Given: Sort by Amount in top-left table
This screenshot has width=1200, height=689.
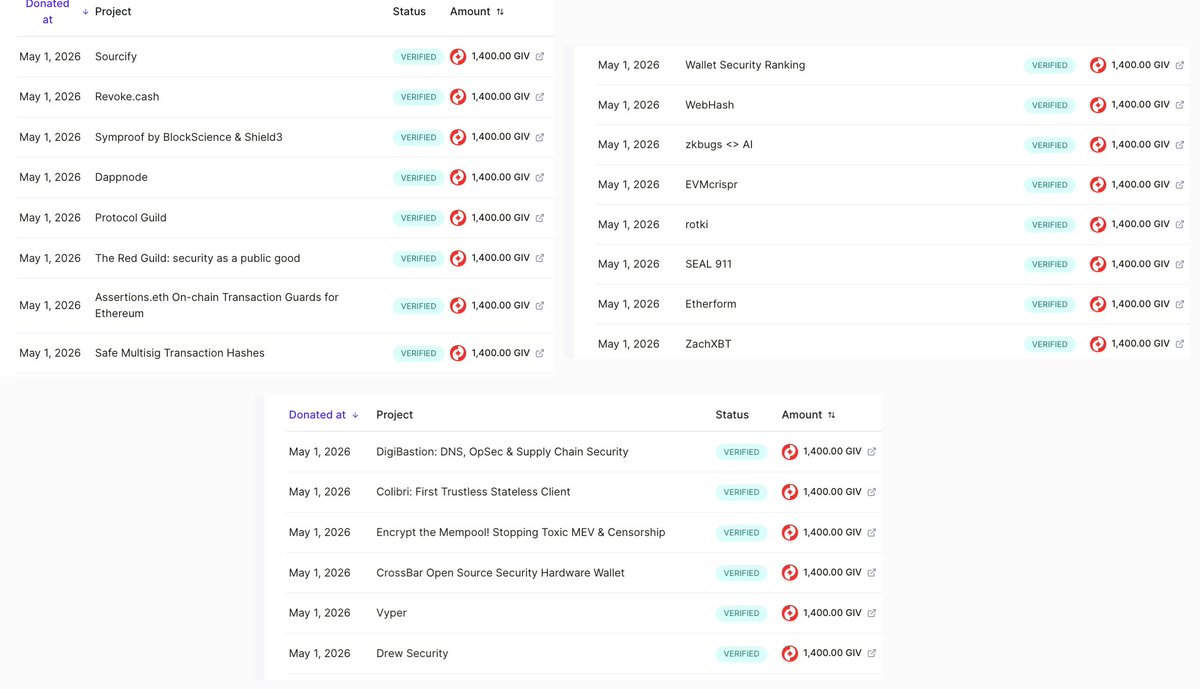Looking at the screenshot, I should (x=477, y=12).
